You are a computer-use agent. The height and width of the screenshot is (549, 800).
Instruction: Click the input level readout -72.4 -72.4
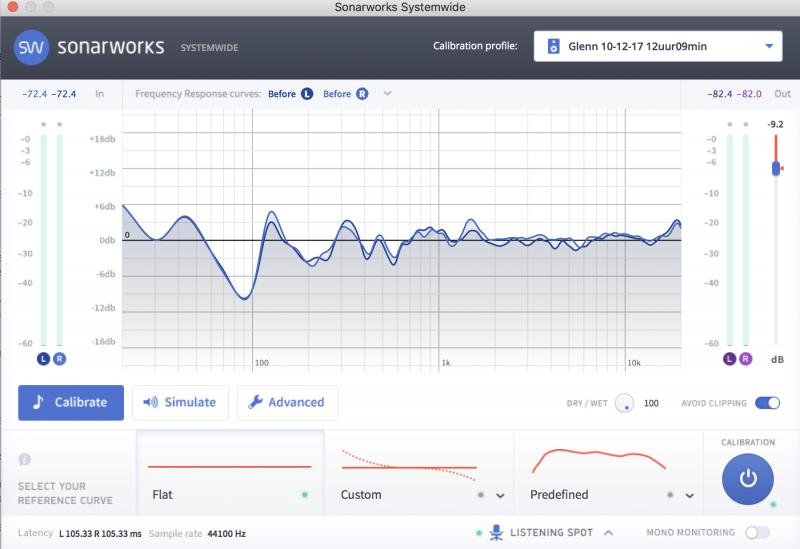tap(49, 94)
